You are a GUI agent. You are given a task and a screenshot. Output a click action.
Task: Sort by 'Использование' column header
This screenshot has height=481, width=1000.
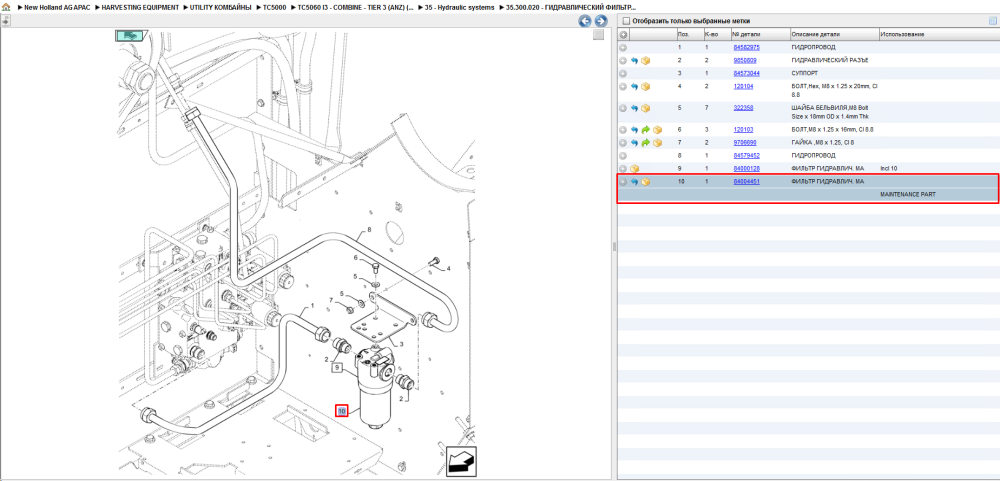(x=902, y=34)
